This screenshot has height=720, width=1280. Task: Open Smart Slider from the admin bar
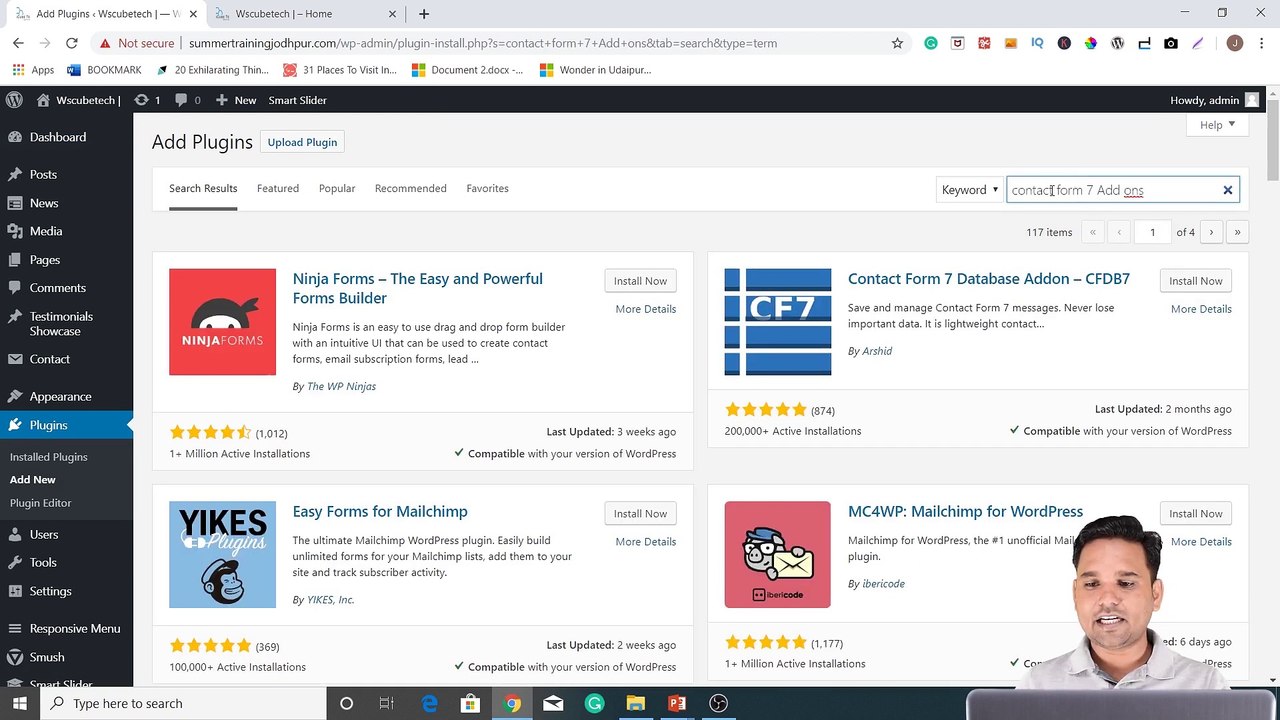point(297,100)
